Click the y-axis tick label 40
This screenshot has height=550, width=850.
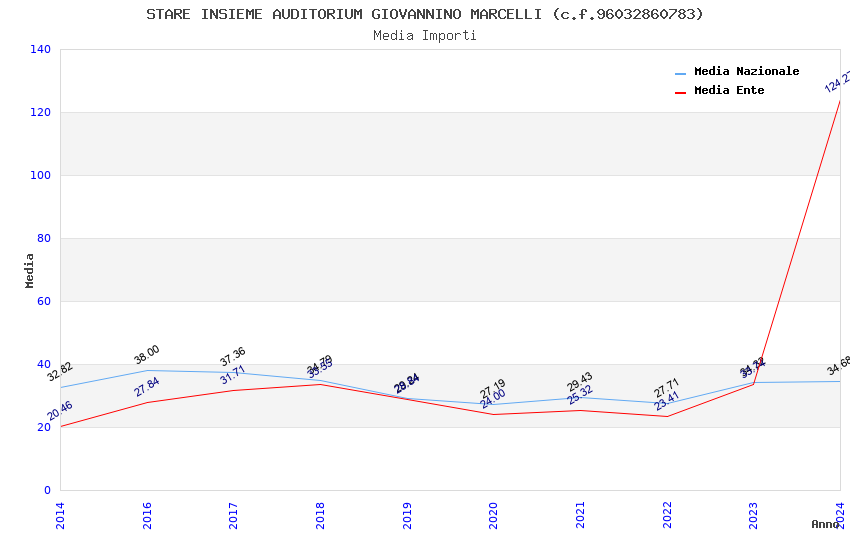point(44,364)
